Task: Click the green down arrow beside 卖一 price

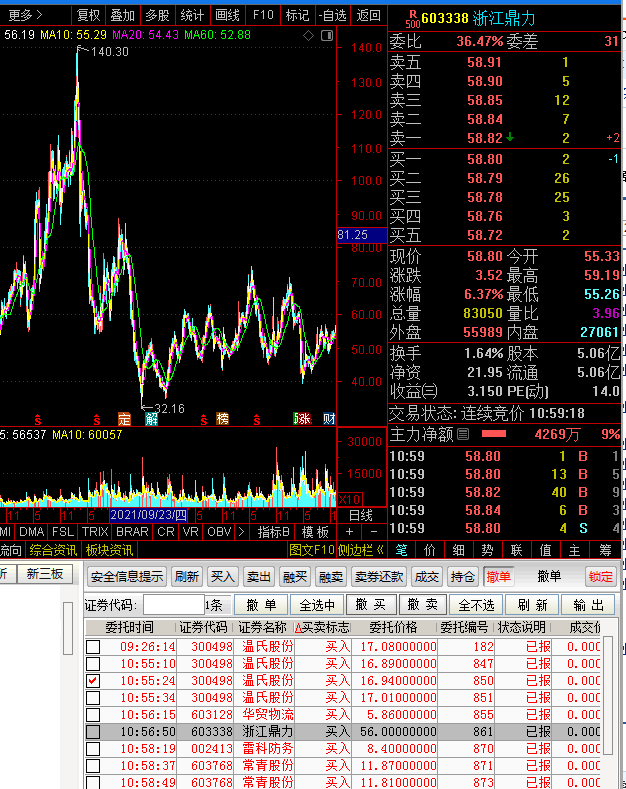Action: [510, 137]
